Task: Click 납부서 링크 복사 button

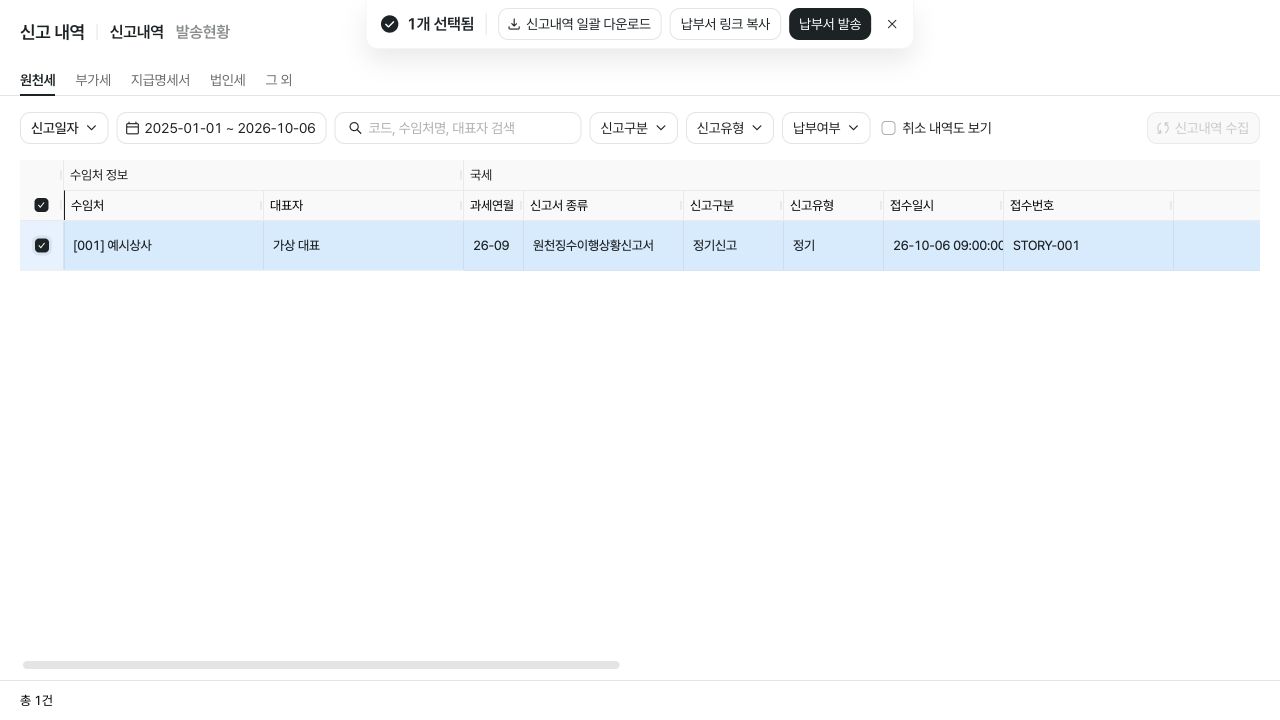Action: click(x=725, y=24)
